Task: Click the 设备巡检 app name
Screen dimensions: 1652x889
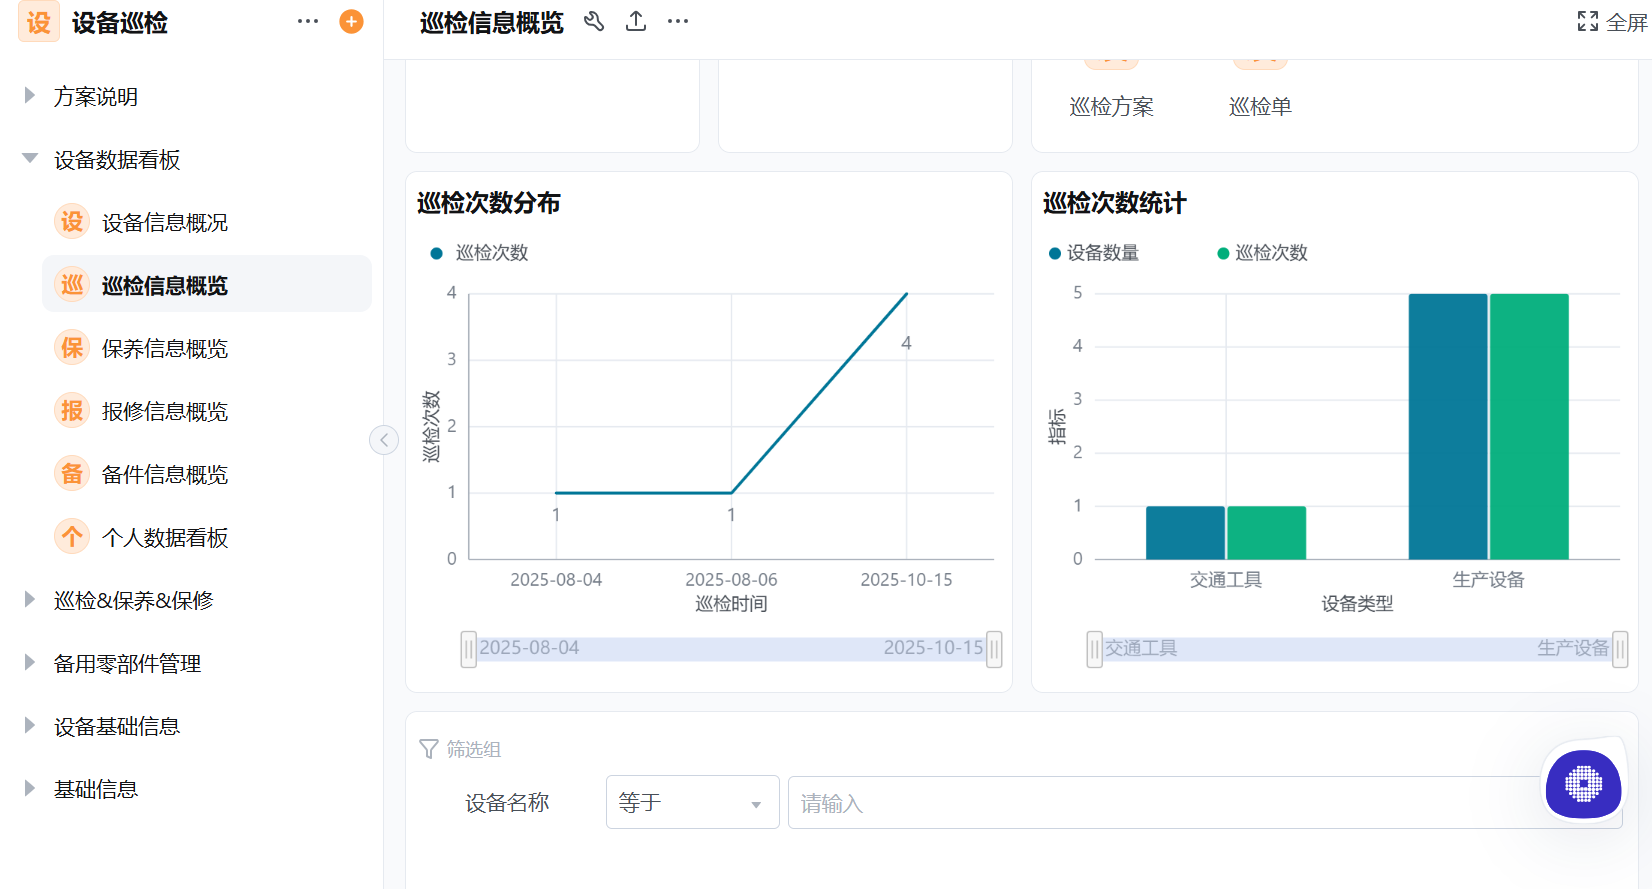Action: click(120, 22)
